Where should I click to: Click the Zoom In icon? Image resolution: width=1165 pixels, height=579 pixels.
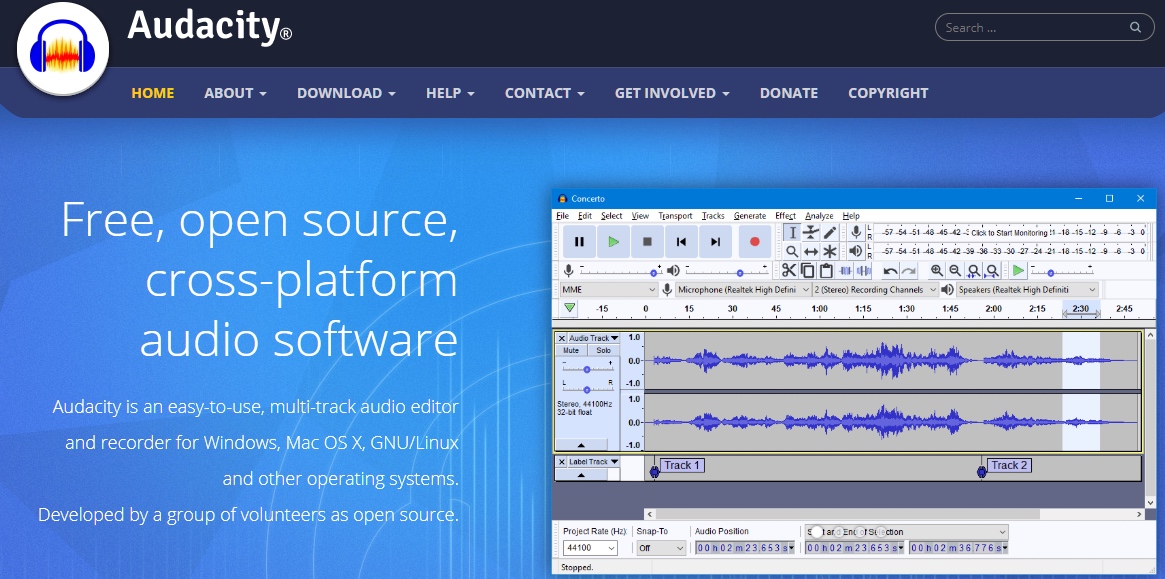pos(937,271)
